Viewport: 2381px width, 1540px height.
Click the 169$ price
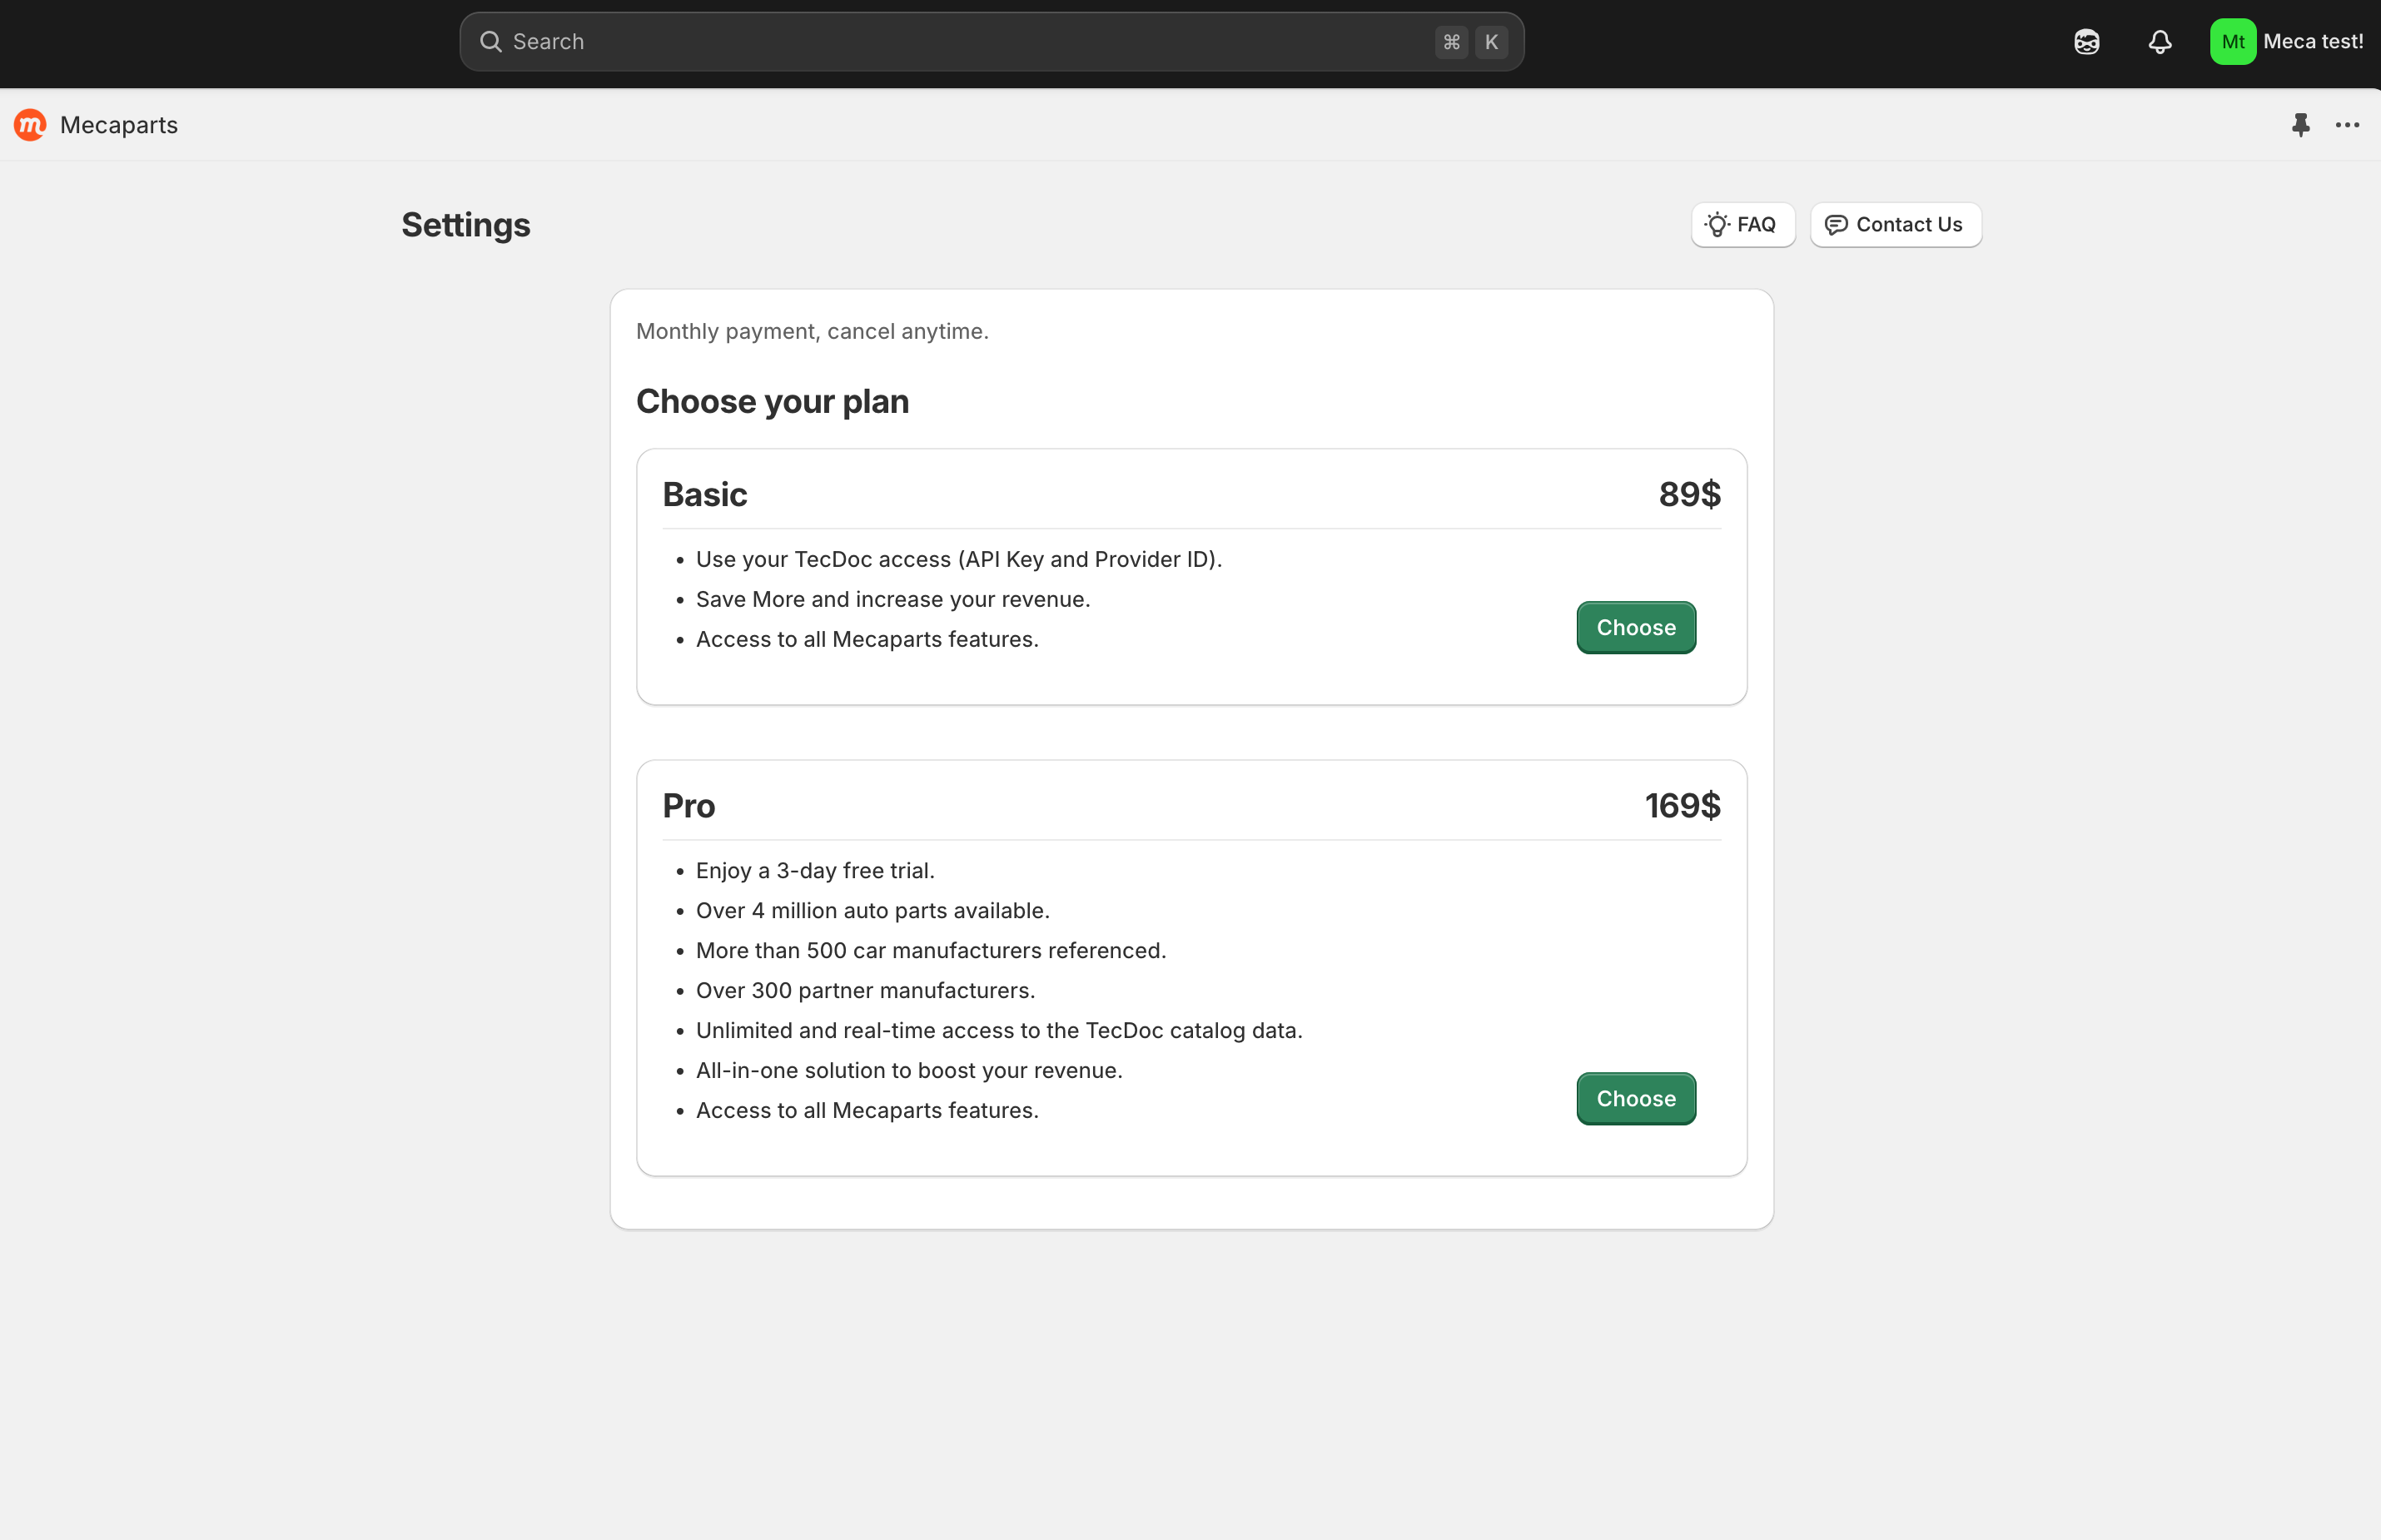click(x=1683, y=806)
